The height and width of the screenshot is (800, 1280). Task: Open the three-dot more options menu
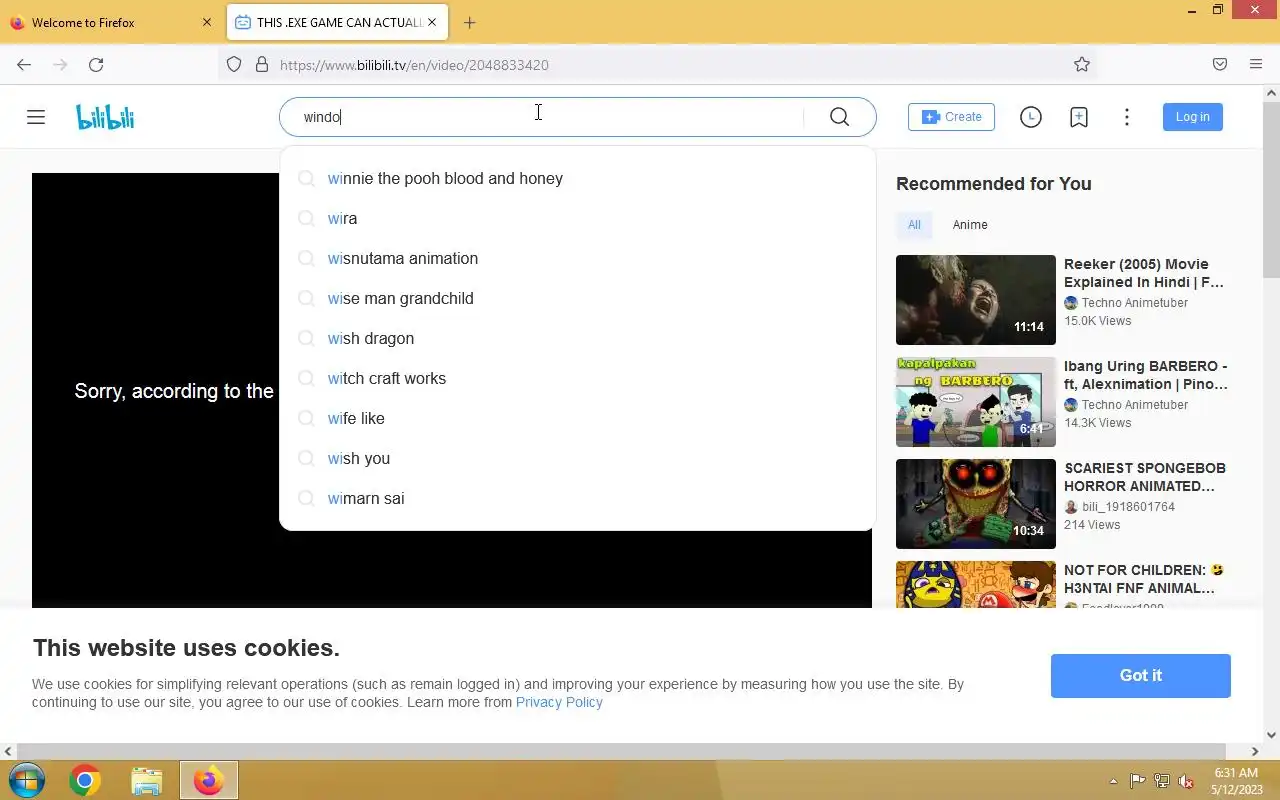coord(1126,117)
